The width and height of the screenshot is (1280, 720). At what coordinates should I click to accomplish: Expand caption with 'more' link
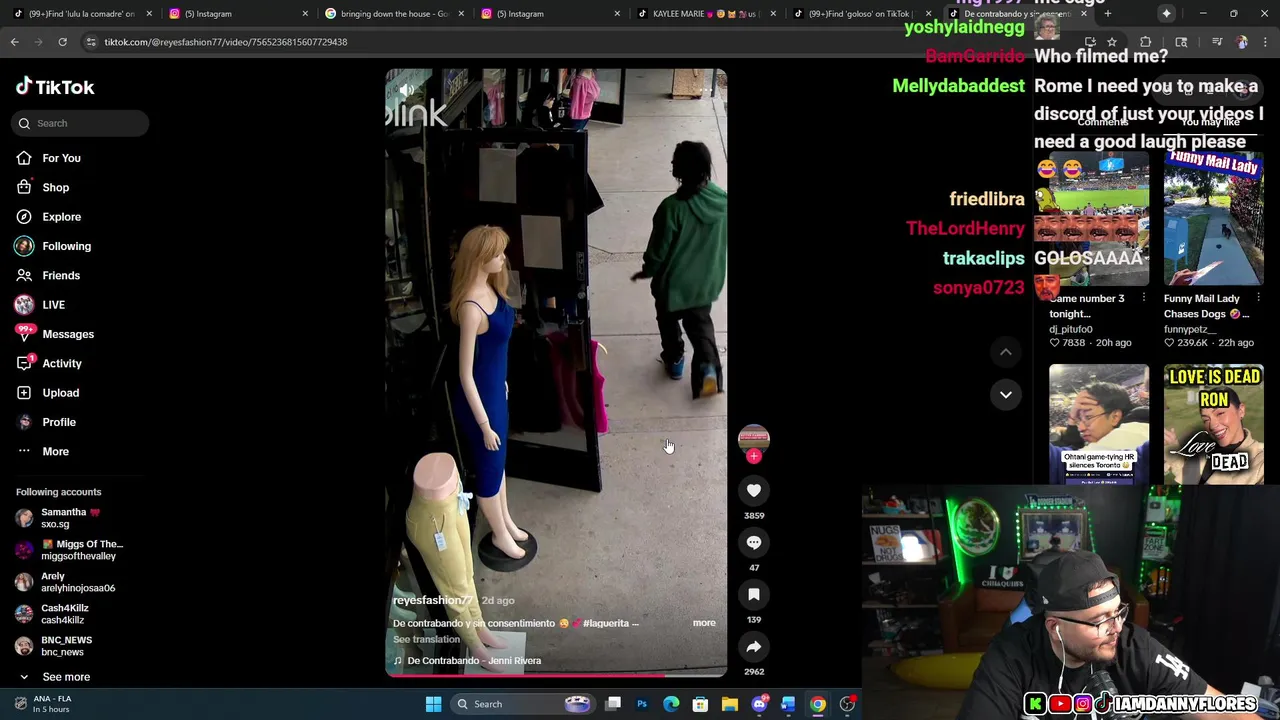point(704,623)
